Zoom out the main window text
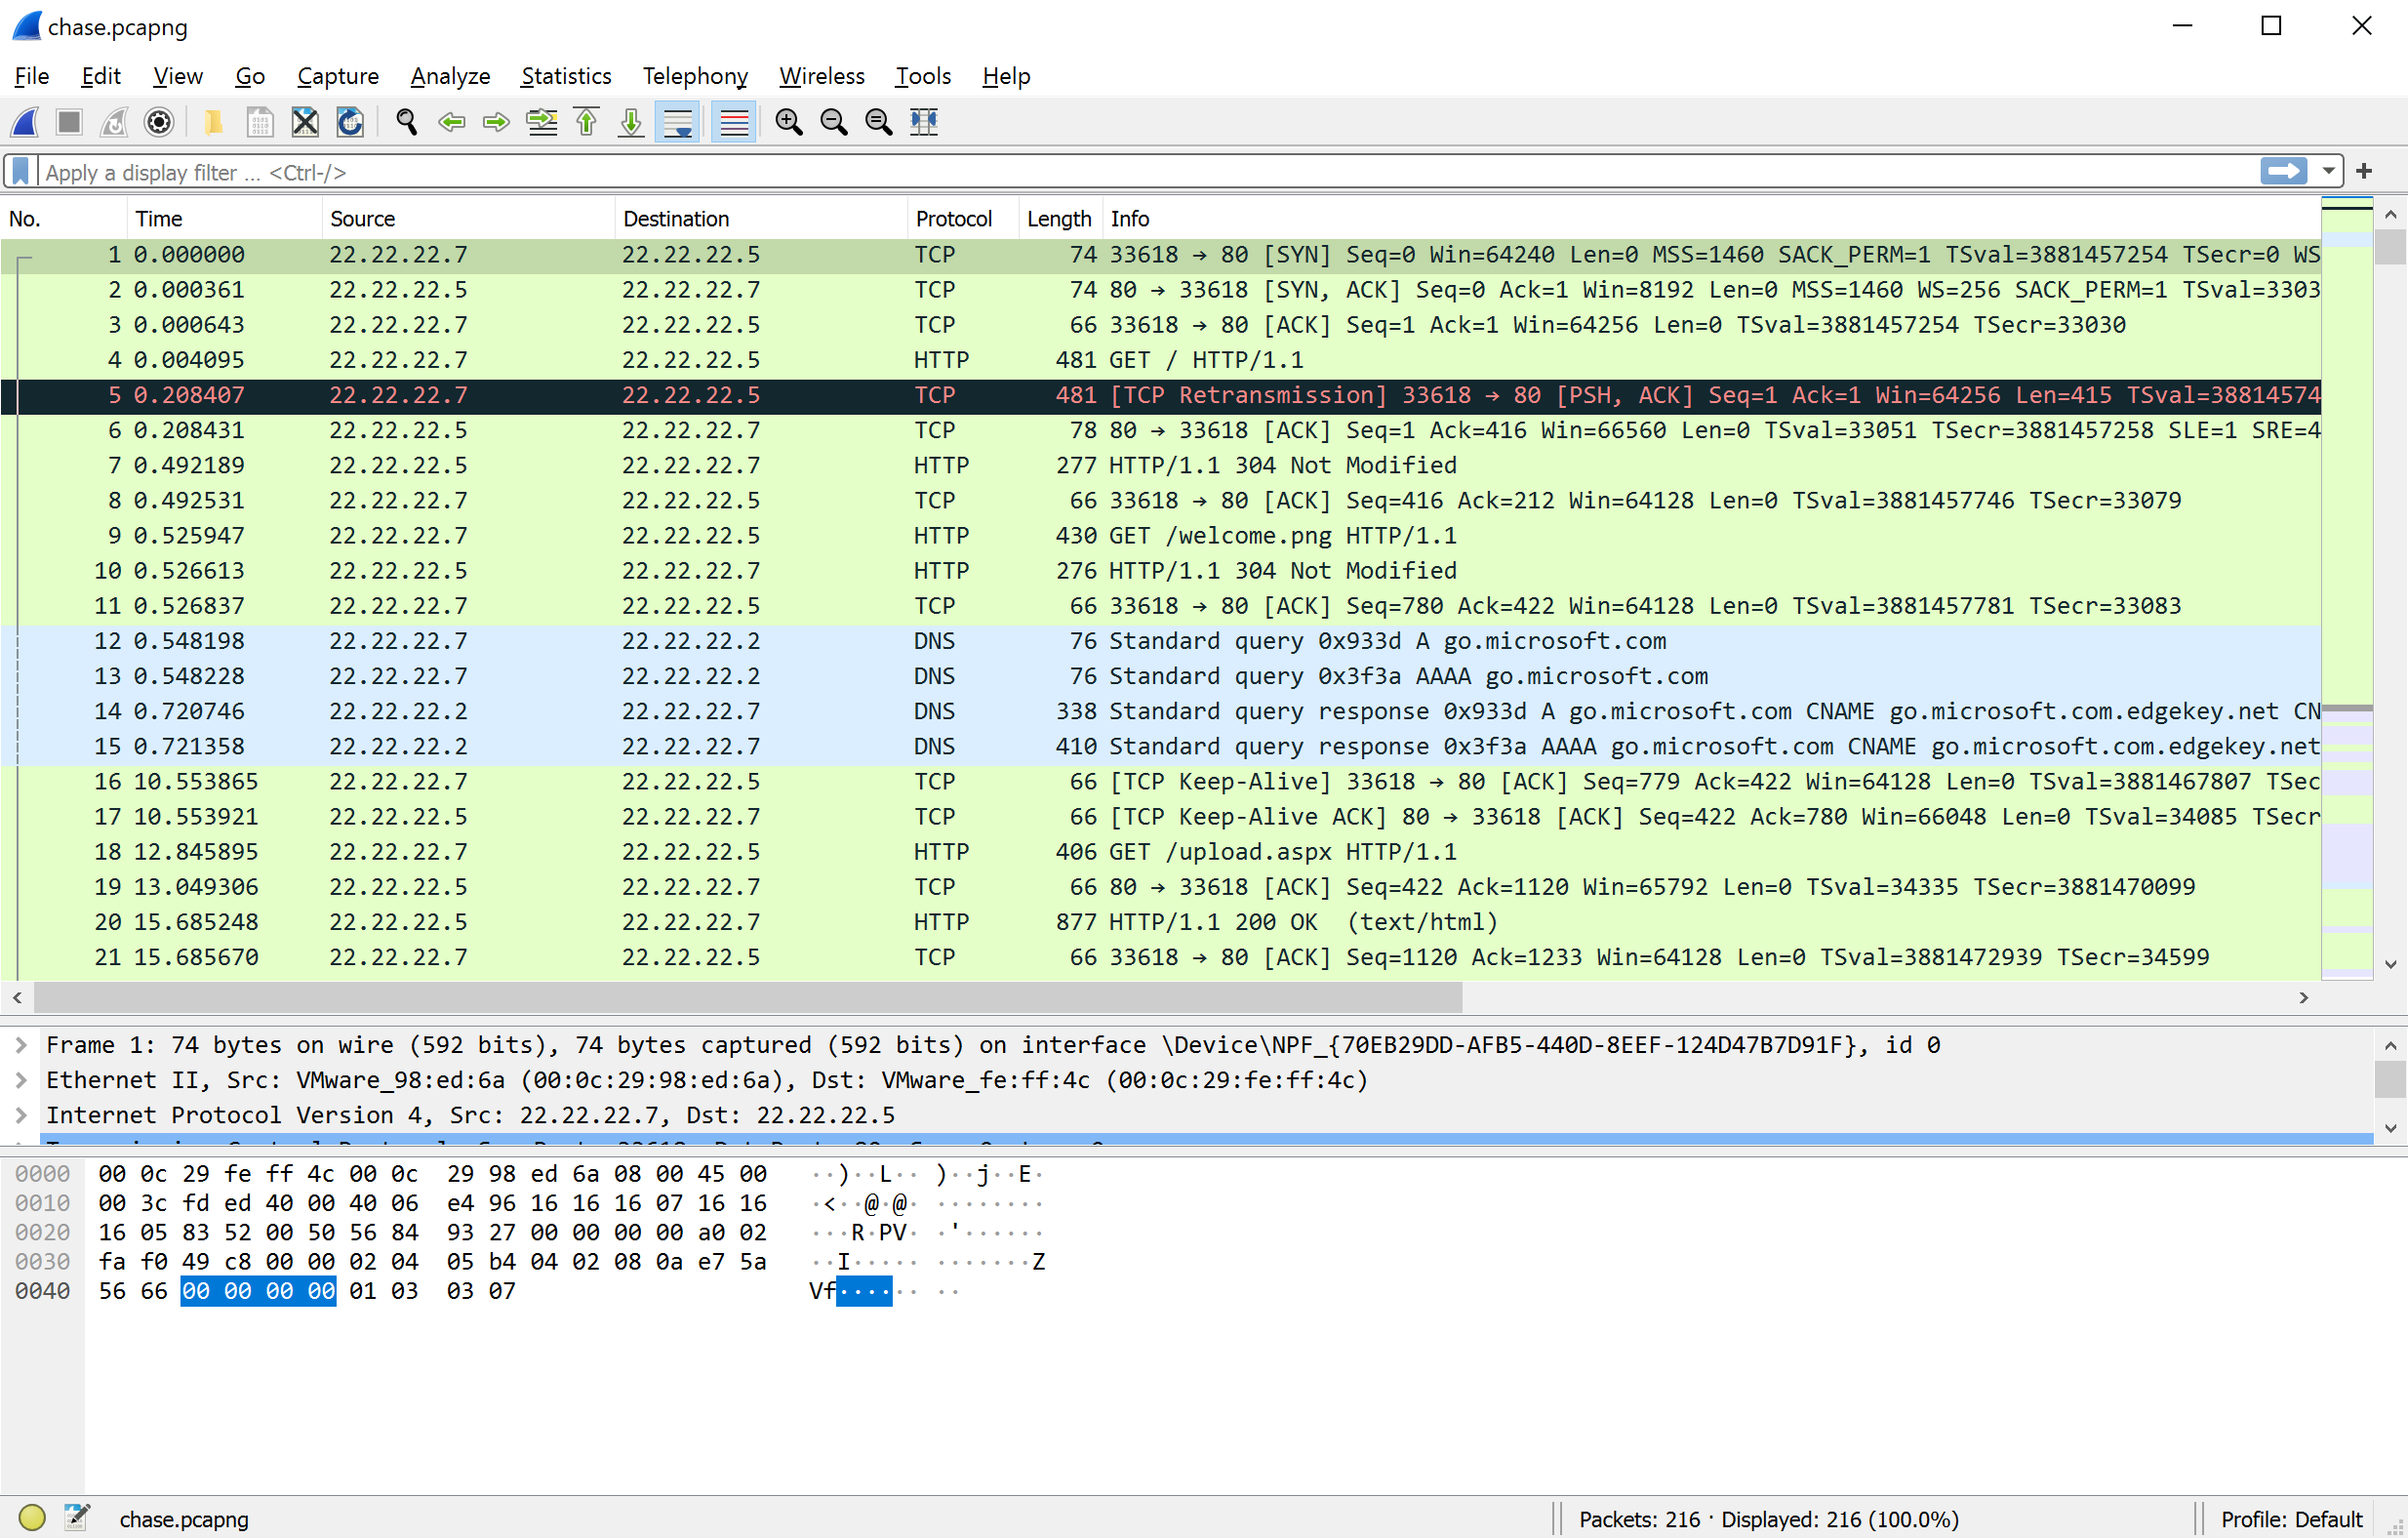2408x1538 pixels. [x=834, y=122]
